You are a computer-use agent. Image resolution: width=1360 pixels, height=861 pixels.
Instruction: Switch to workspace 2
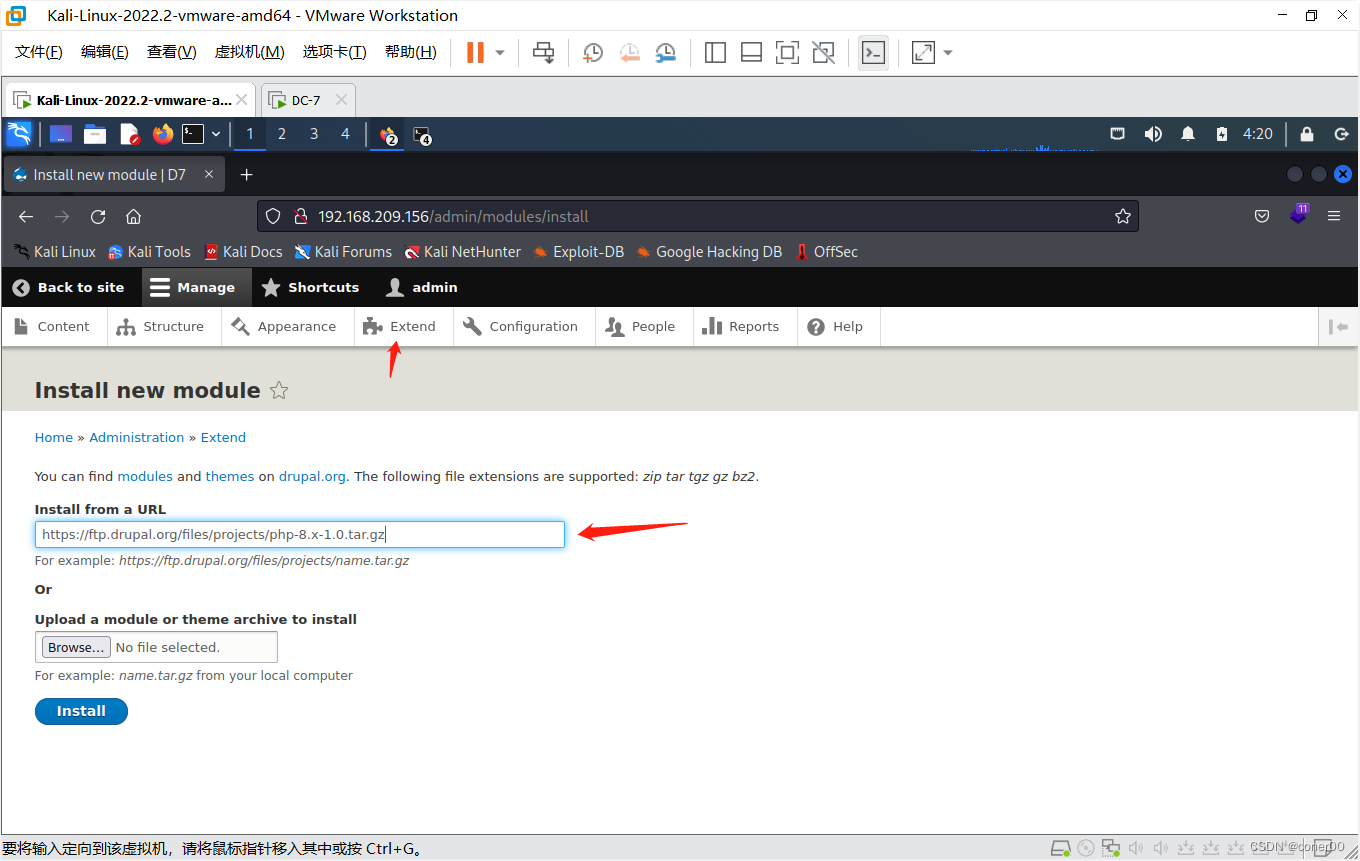click(x=282, y=134)
